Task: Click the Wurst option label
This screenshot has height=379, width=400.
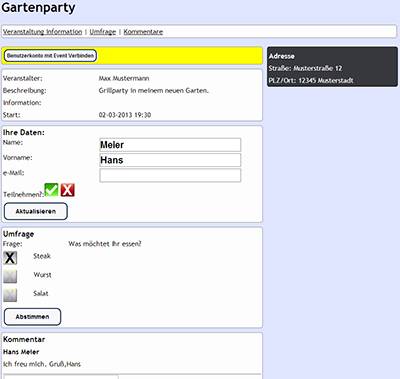Action: click(42, 275)
